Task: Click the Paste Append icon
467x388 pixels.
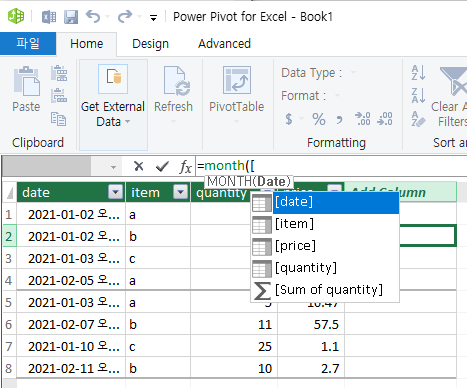Action: [x=59, y=73]
